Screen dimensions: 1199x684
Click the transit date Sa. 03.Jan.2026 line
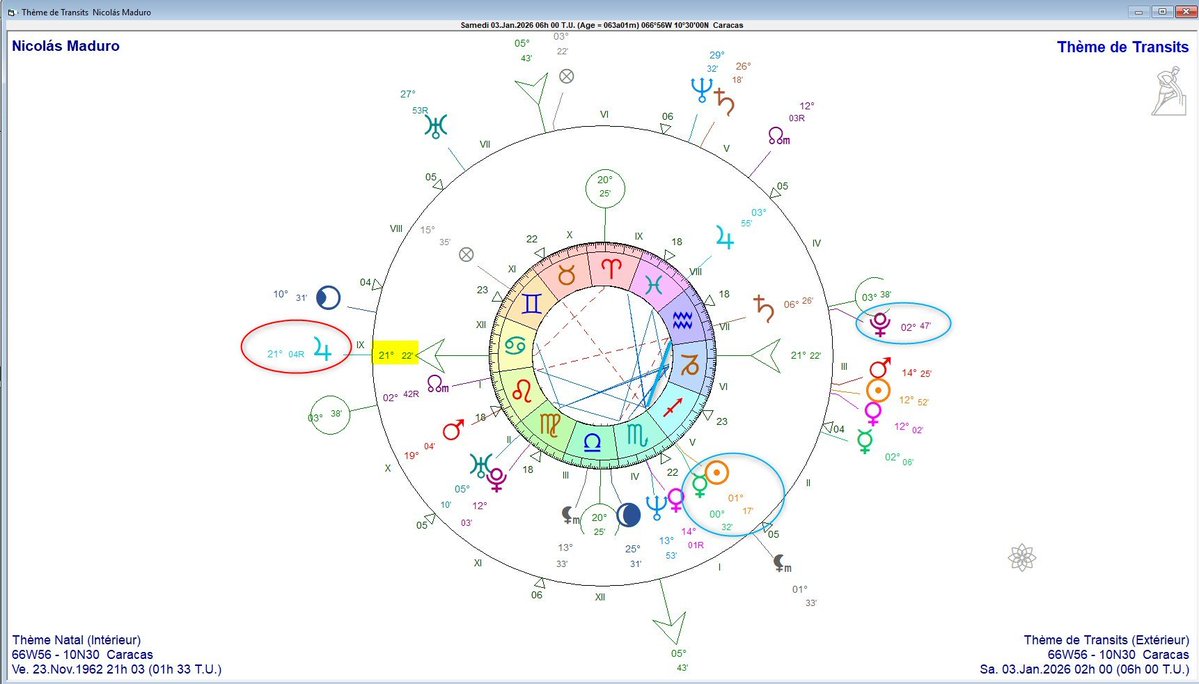(1085, 669)
